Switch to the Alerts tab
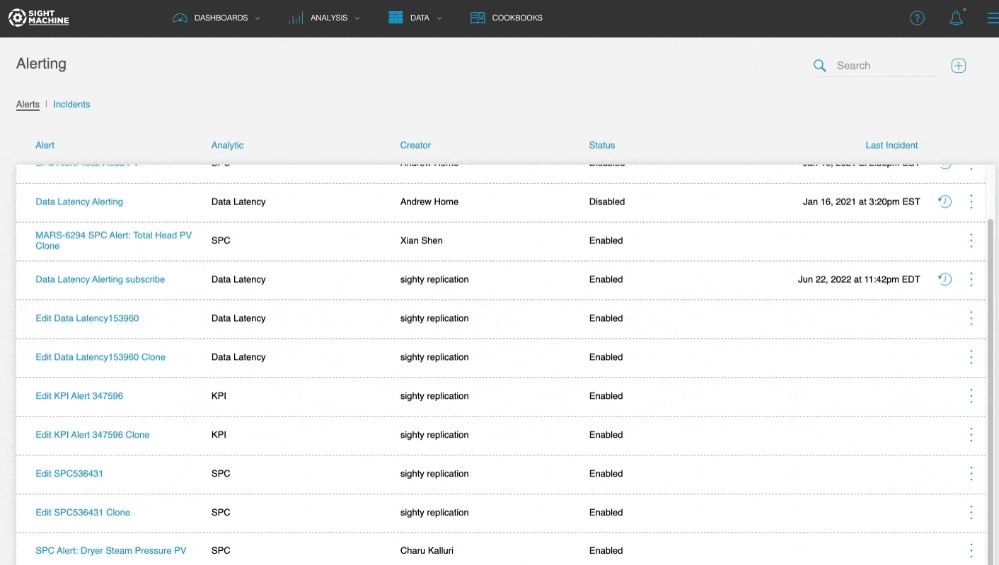The image size is (999, 565). click(27, 104)
